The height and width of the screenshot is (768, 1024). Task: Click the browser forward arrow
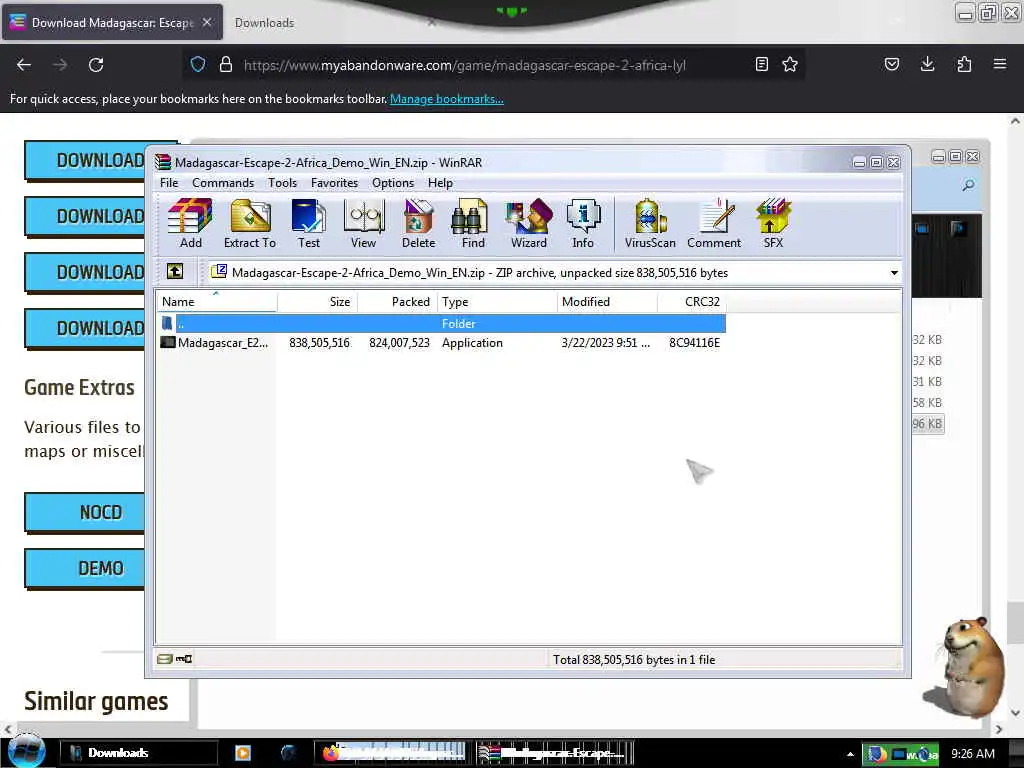[x=60, y=65]
